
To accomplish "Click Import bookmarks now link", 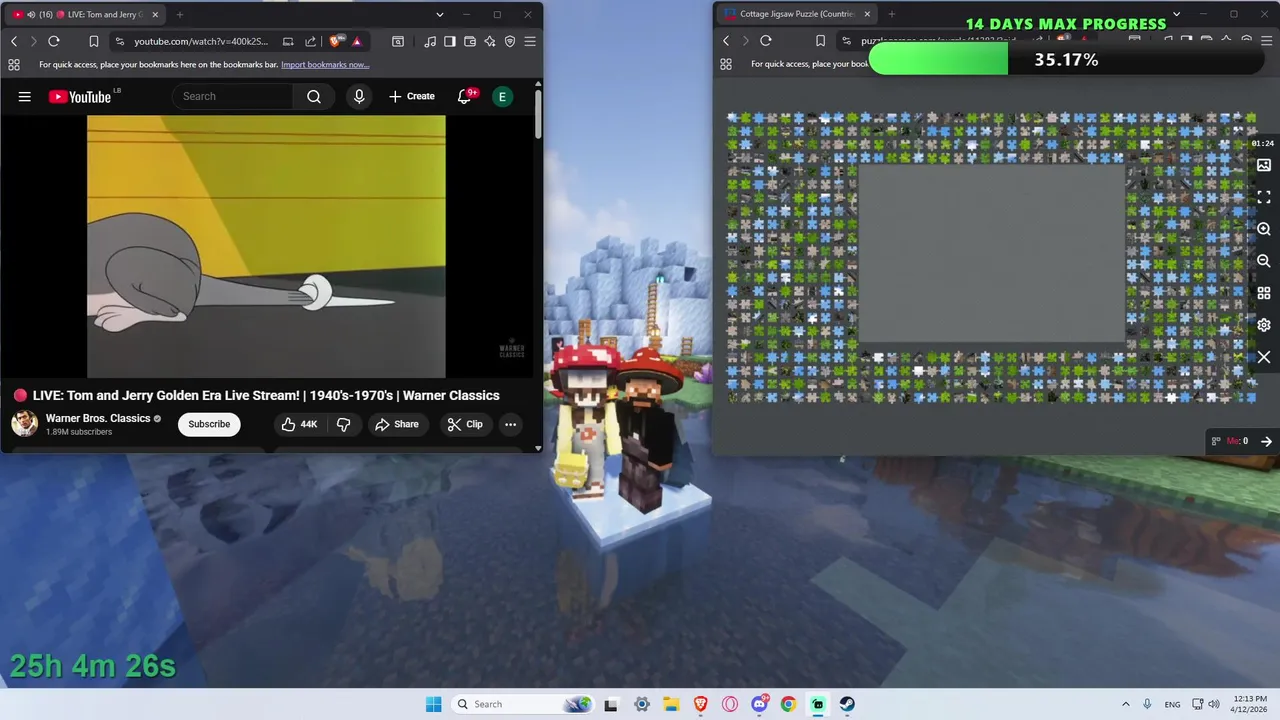I will click(325, 65).
